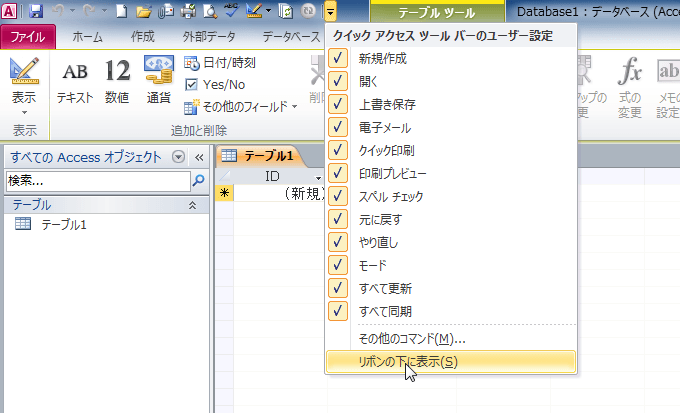
Task: Click the 式の変更 fx icon
Action: click(630, 87)
